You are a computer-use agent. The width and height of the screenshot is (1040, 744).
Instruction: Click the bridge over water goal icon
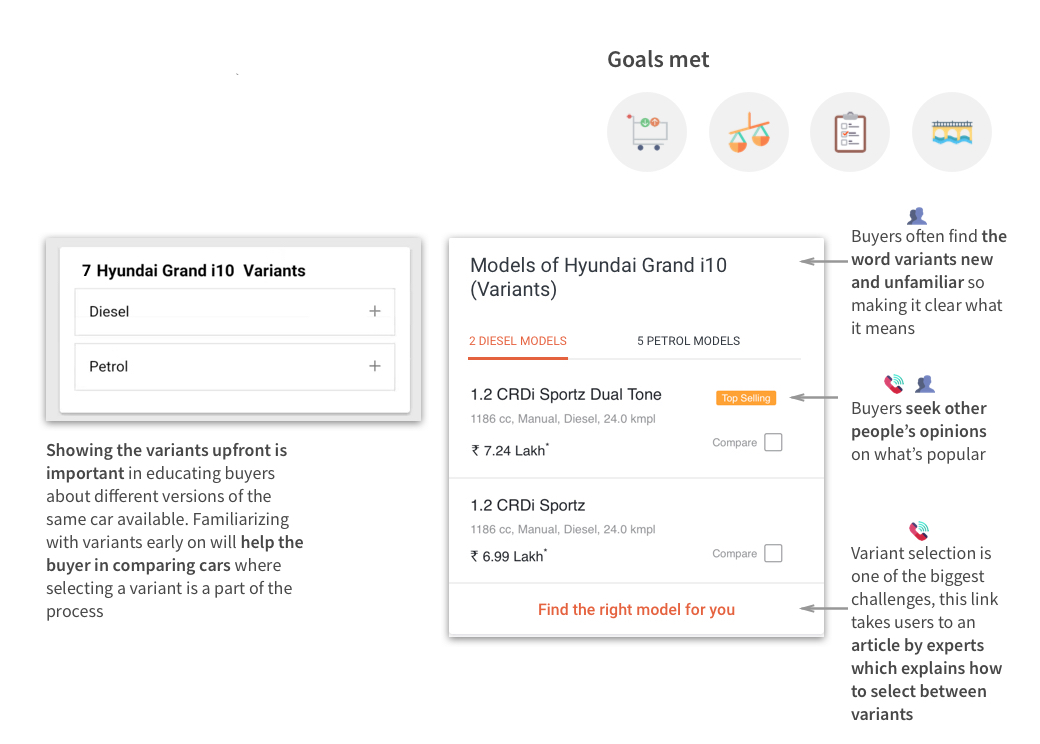(x=951, y=132)
